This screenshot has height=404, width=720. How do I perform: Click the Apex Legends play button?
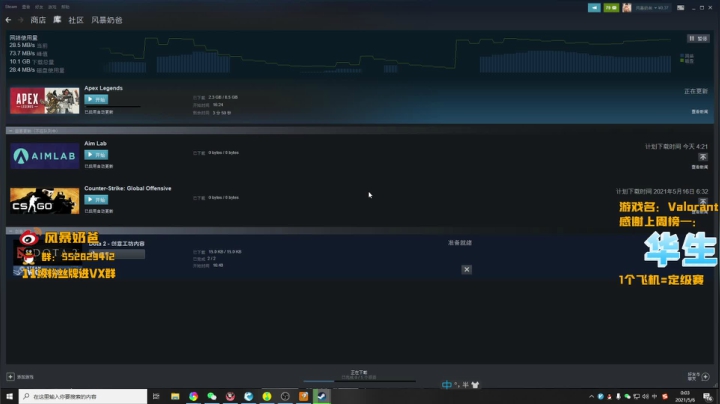pos(96,99)
